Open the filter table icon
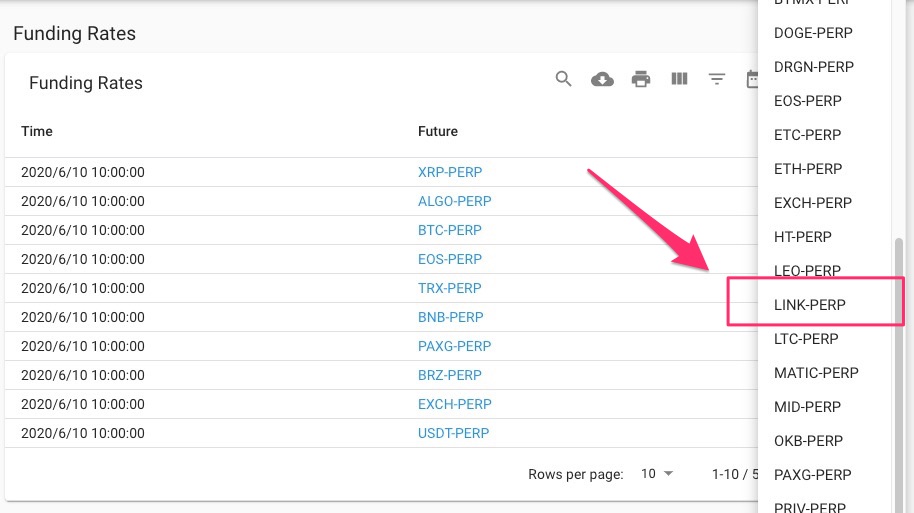914x513 pixels. 717,79
